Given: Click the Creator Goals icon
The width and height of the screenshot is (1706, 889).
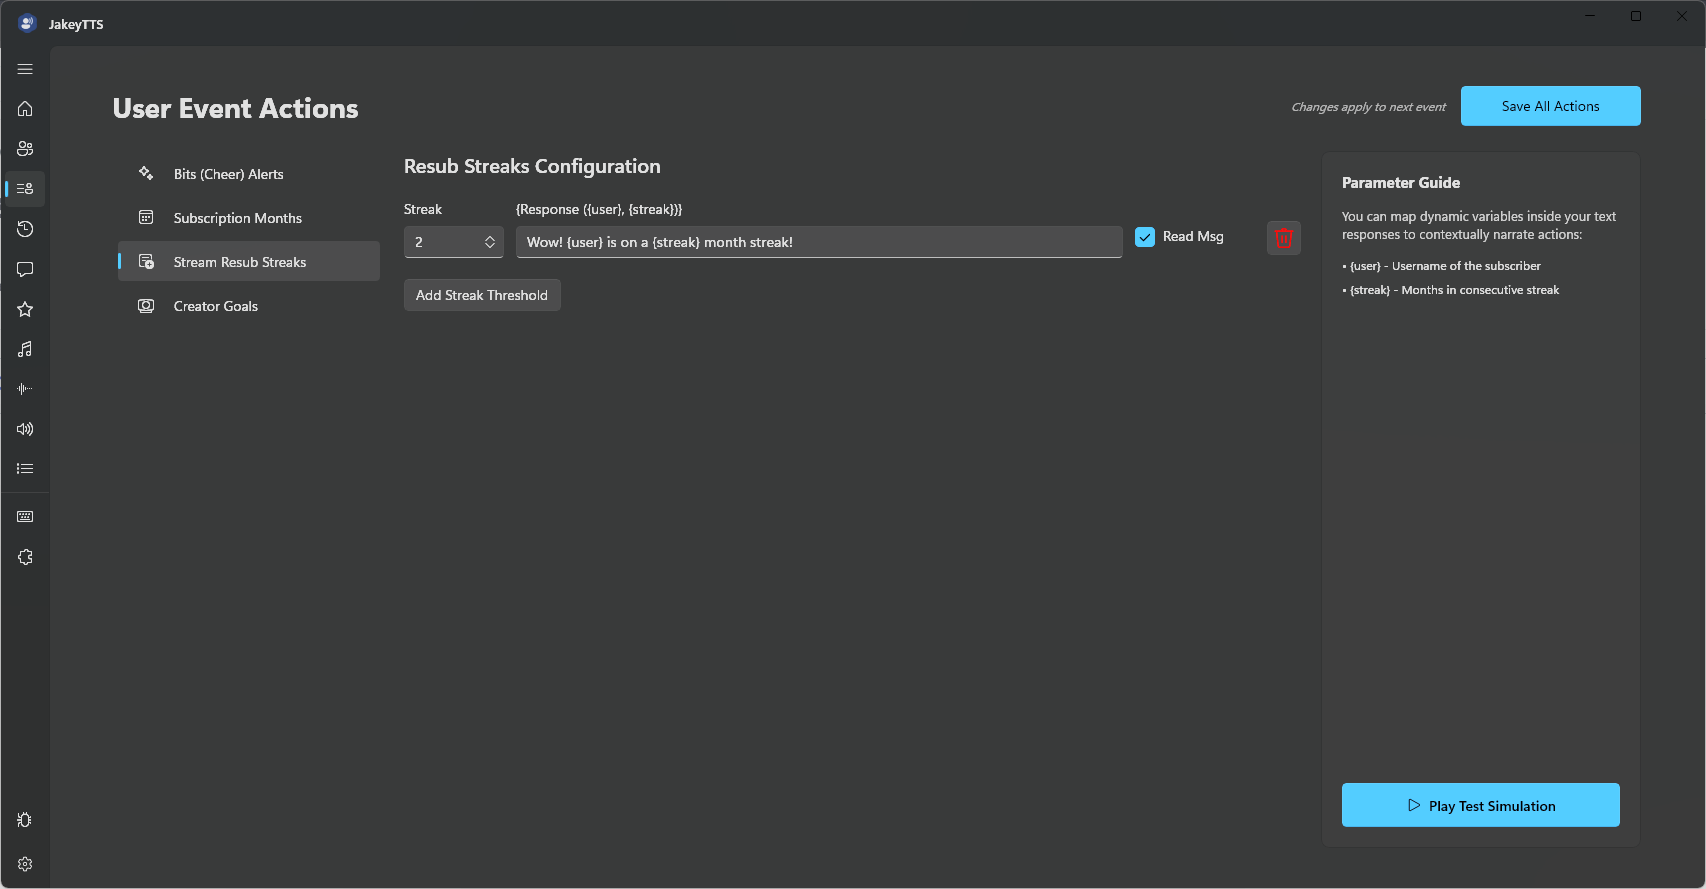Looking at the screenshot, I should pyautogui.click(x=146, y=305).
